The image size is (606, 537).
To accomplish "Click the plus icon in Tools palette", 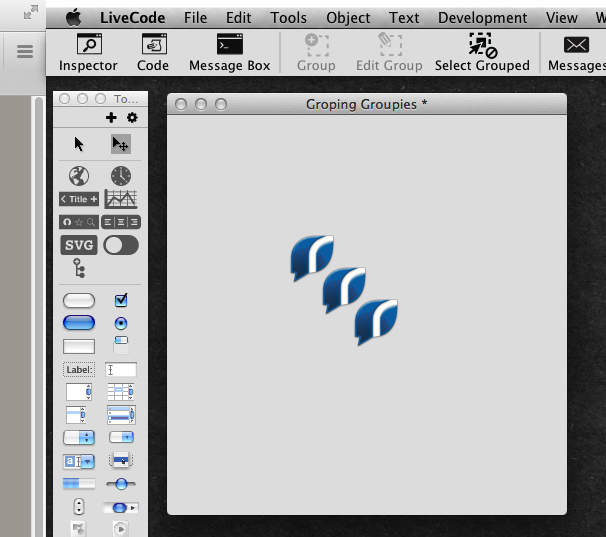I will (x=111, y=118).
